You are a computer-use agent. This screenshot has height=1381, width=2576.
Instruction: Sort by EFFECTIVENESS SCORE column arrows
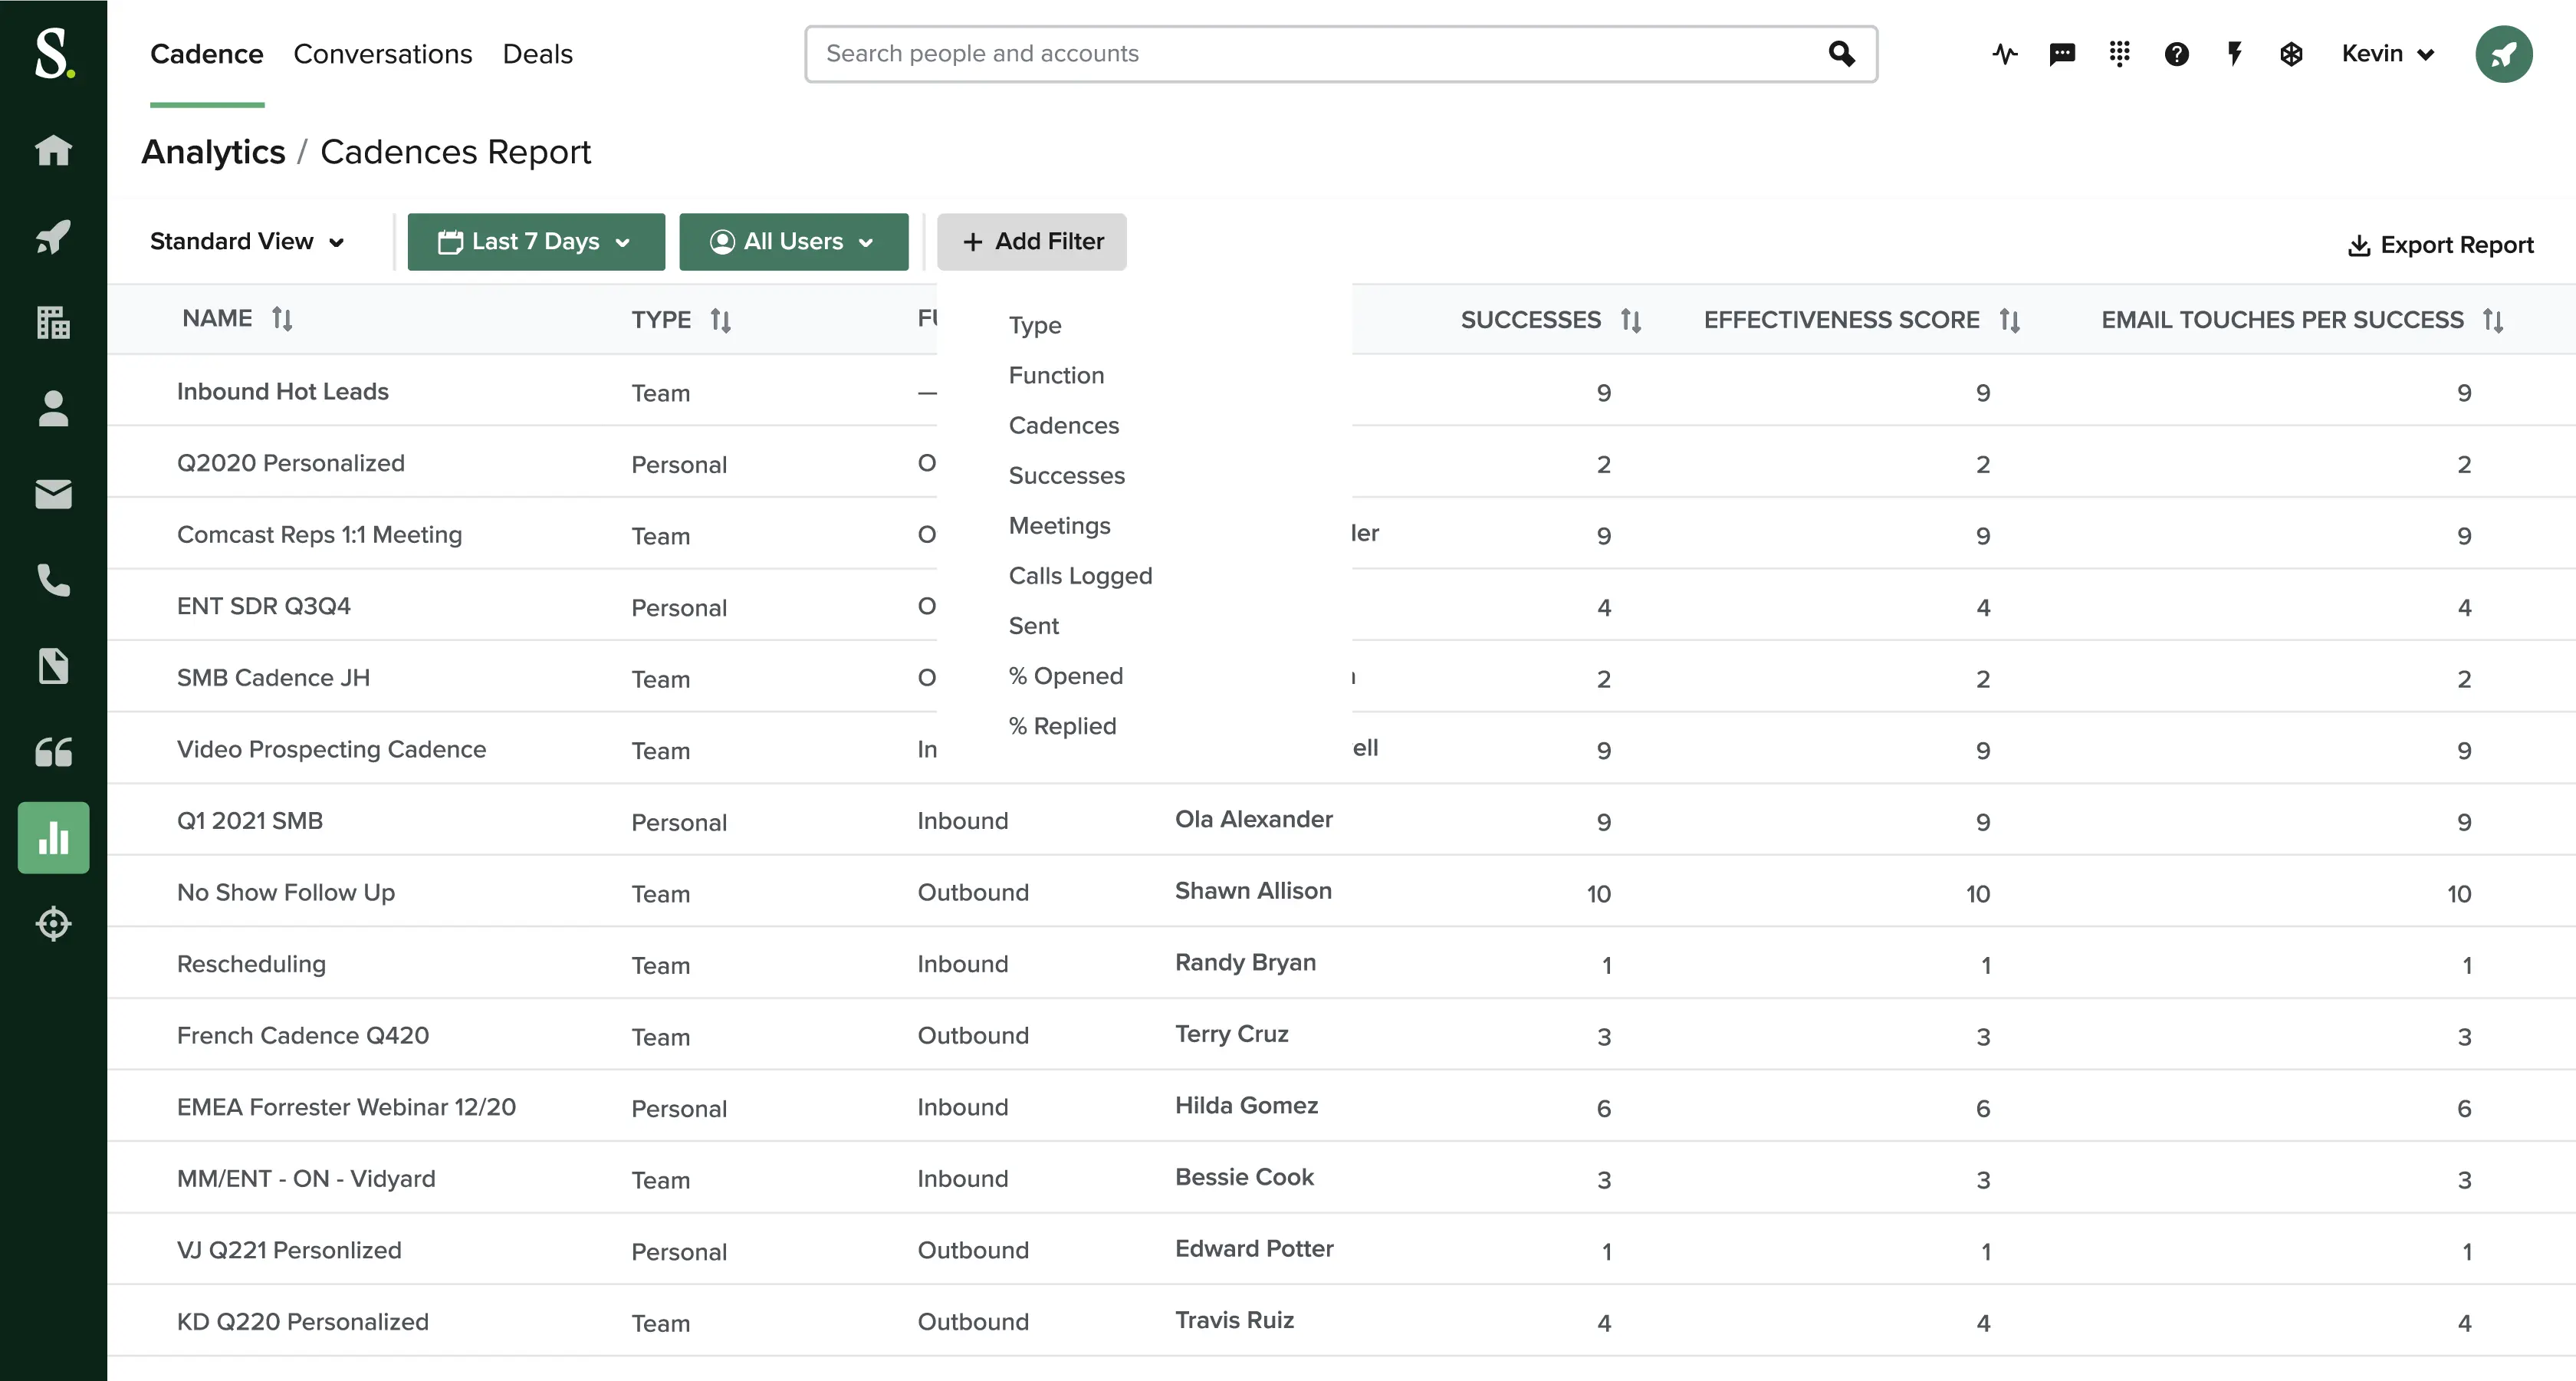click(2009, 320)
